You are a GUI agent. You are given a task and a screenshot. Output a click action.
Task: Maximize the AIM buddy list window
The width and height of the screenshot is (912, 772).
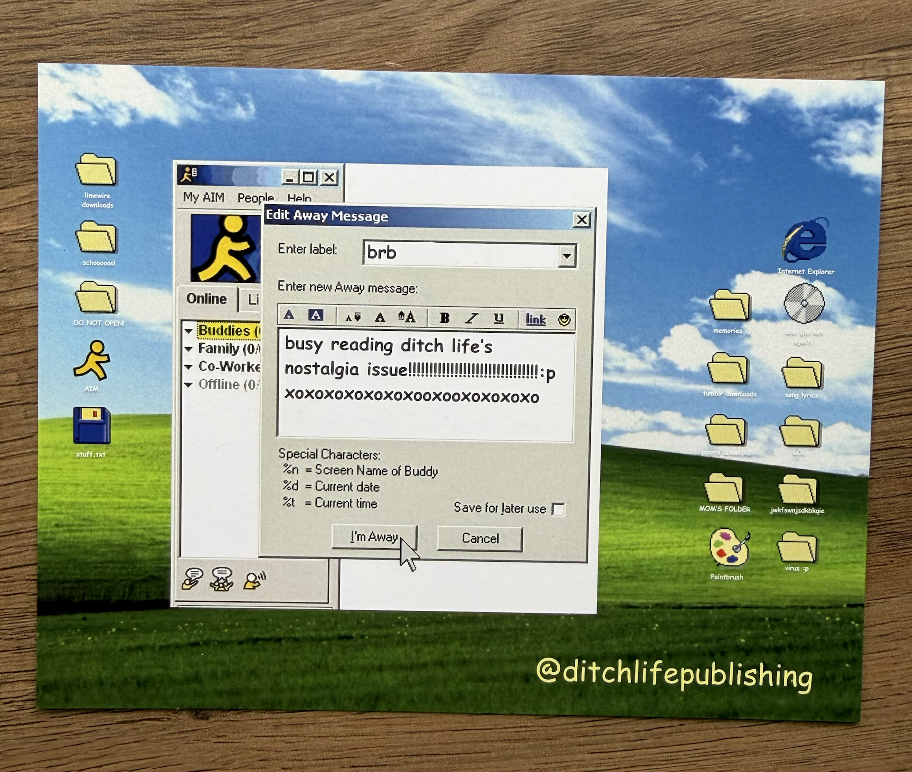click(x=309, y=177)
